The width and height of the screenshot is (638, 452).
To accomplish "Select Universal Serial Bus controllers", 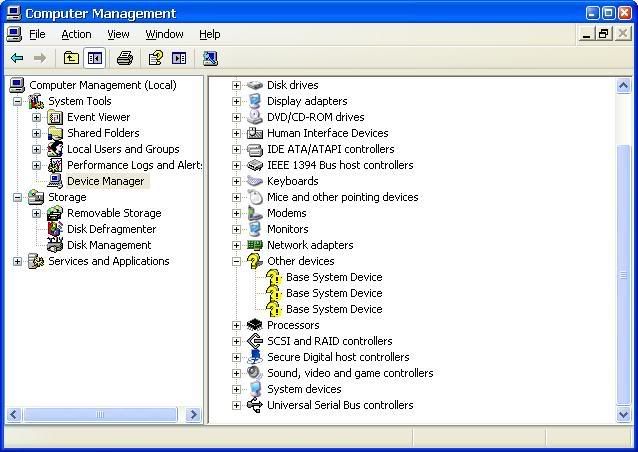I will (x=339, y=405).
